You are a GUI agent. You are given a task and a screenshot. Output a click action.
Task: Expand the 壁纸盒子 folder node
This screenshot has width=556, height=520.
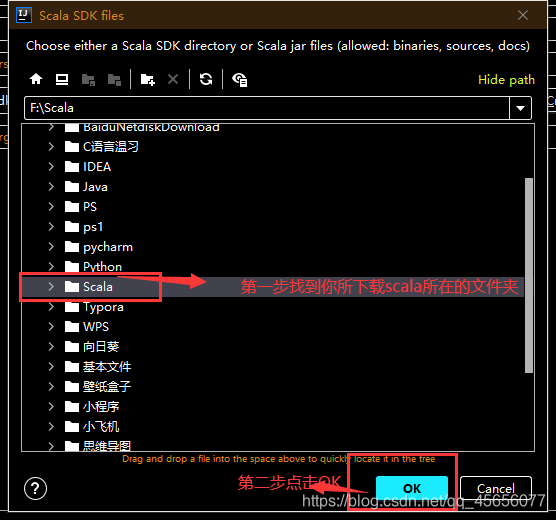point(51,386)
